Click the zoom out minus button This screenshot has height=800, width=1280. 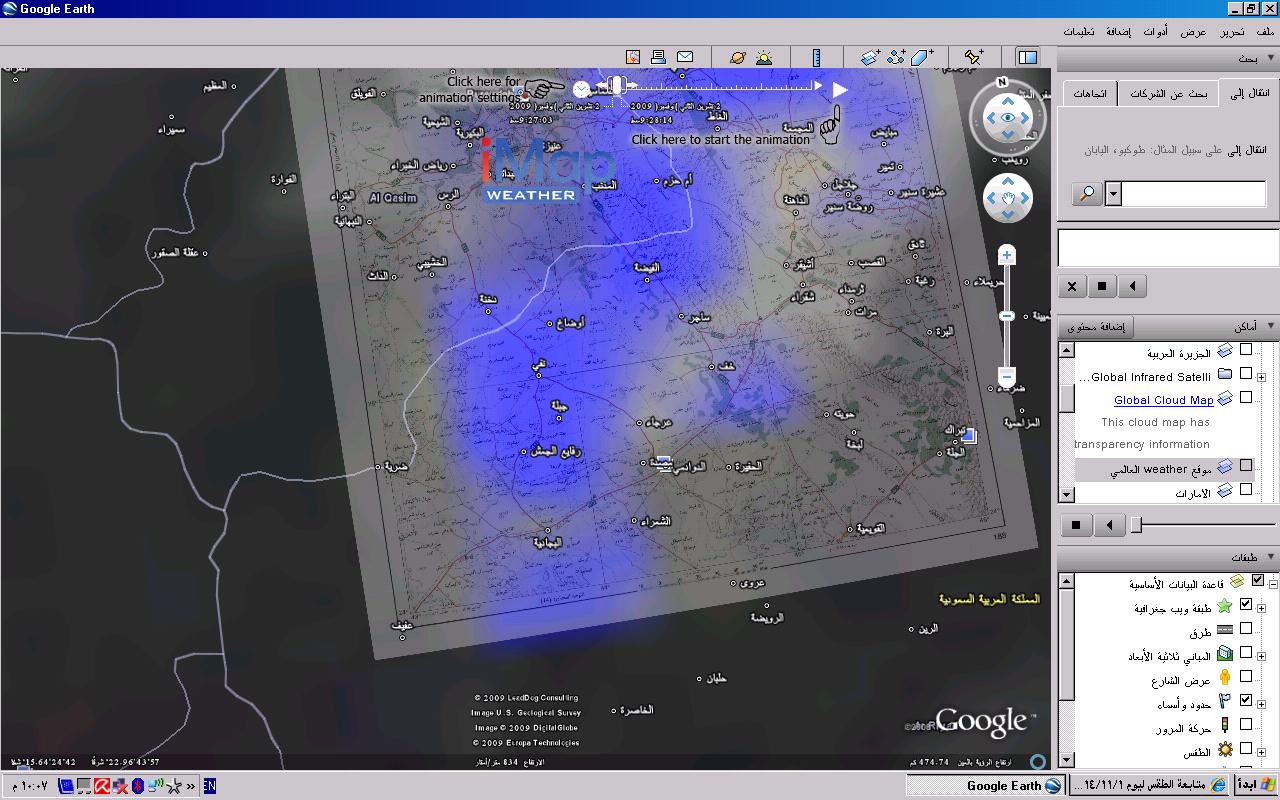pos(1007,376)
